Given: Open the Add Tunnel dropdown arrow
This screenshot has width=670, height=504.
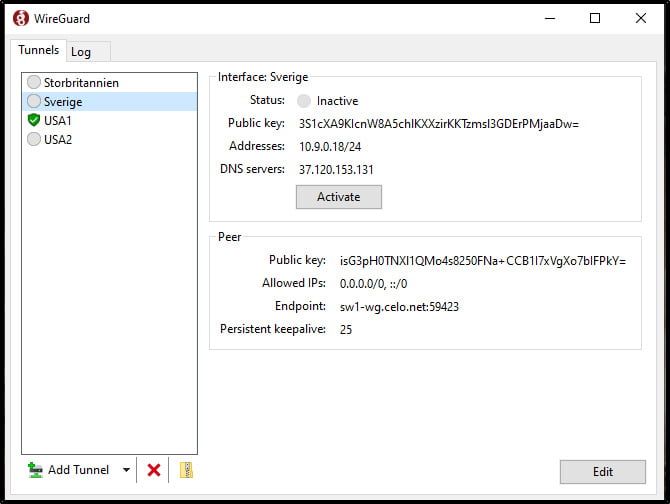Looking at the screenshot, I should point(126,470).
